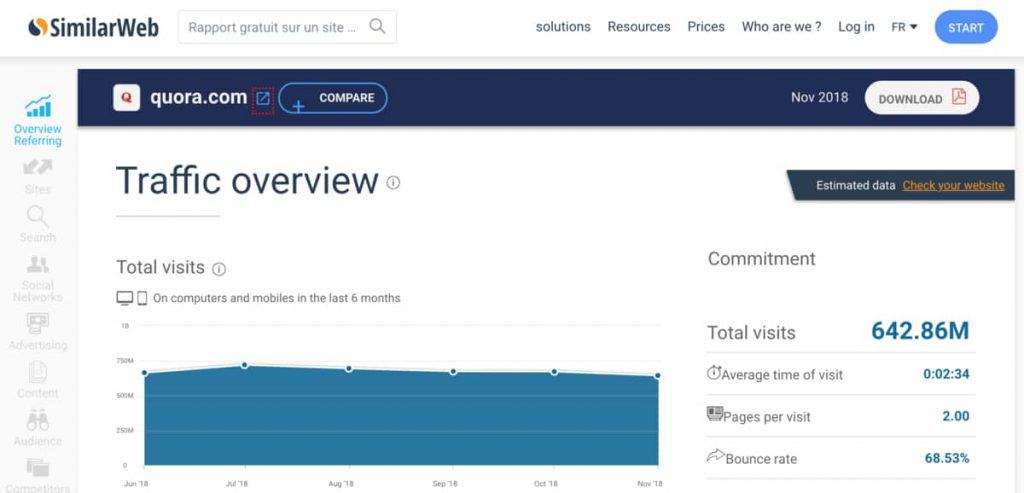This screenshot has width=1024, height=493.
Task: Open the FR language dropdown
Action: tap(904, 27)
